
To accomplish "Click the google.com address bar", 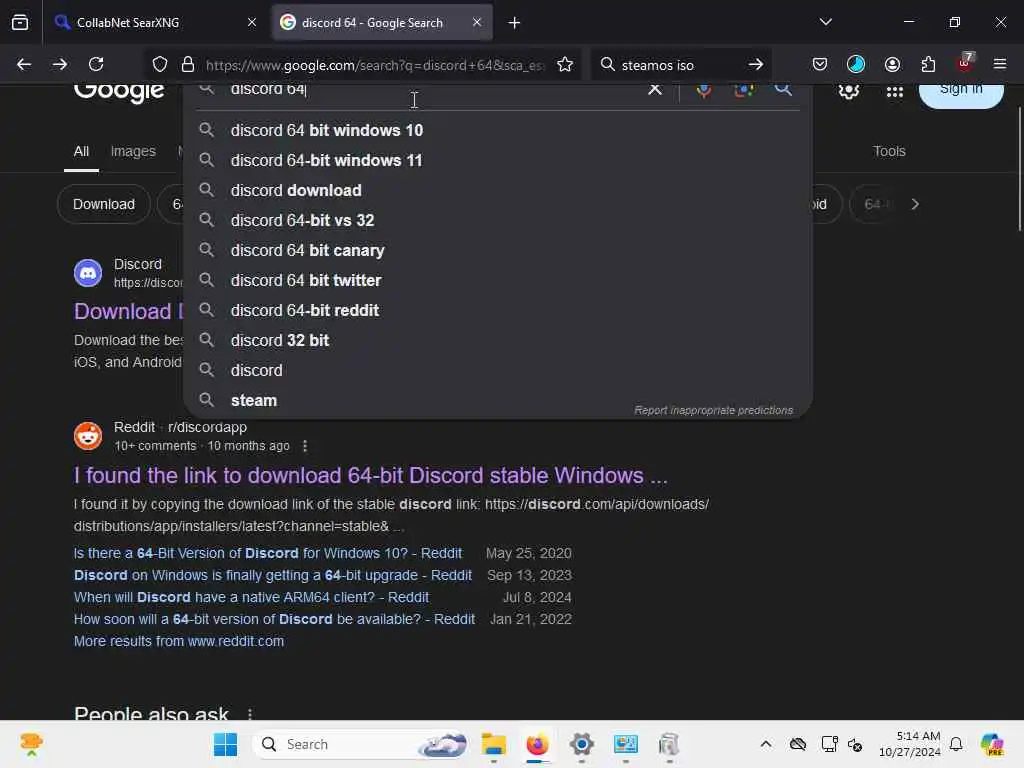I will (374, 65).
